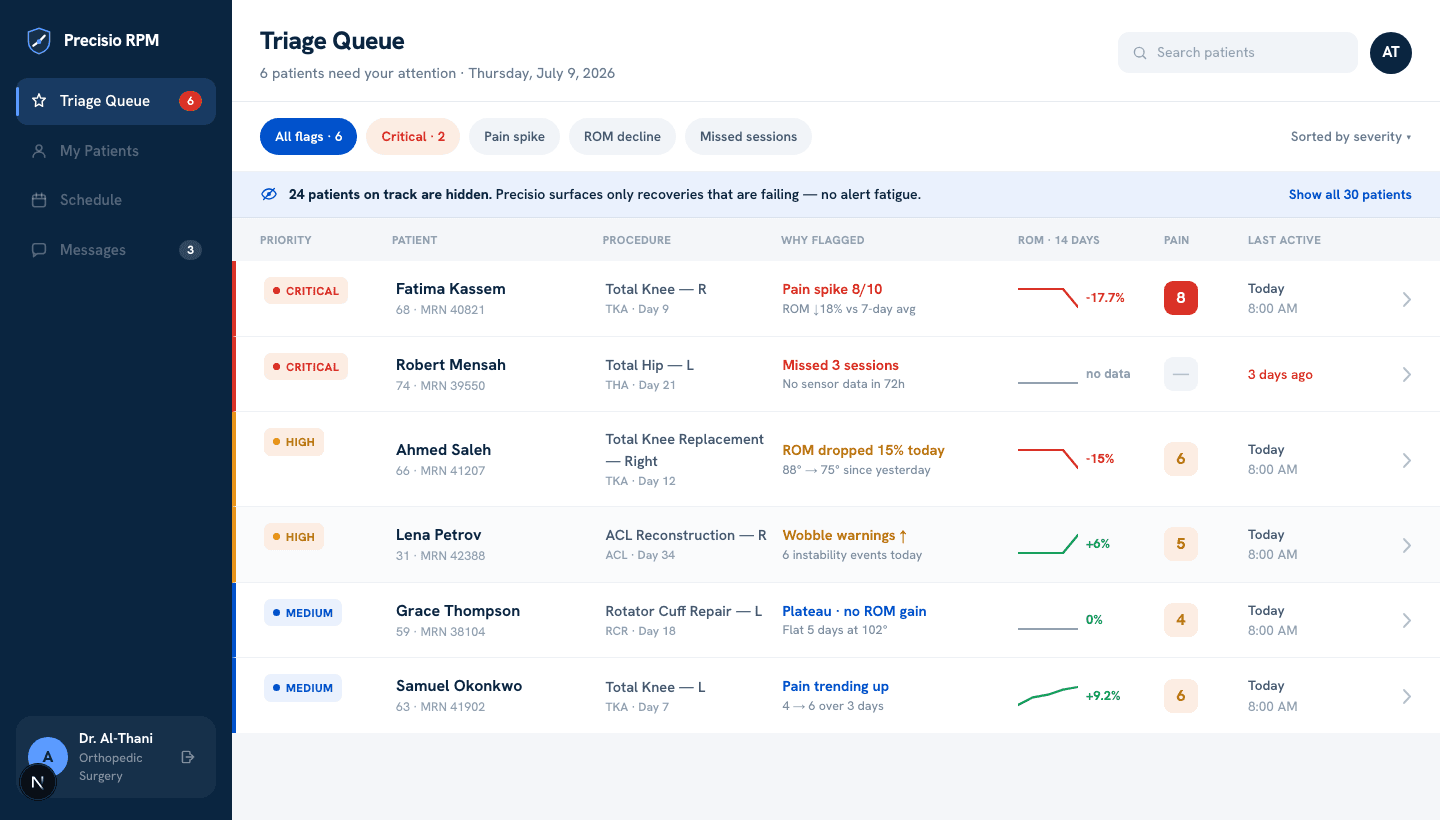Click the Precisio RPM shield logo

tap(39, 41)
